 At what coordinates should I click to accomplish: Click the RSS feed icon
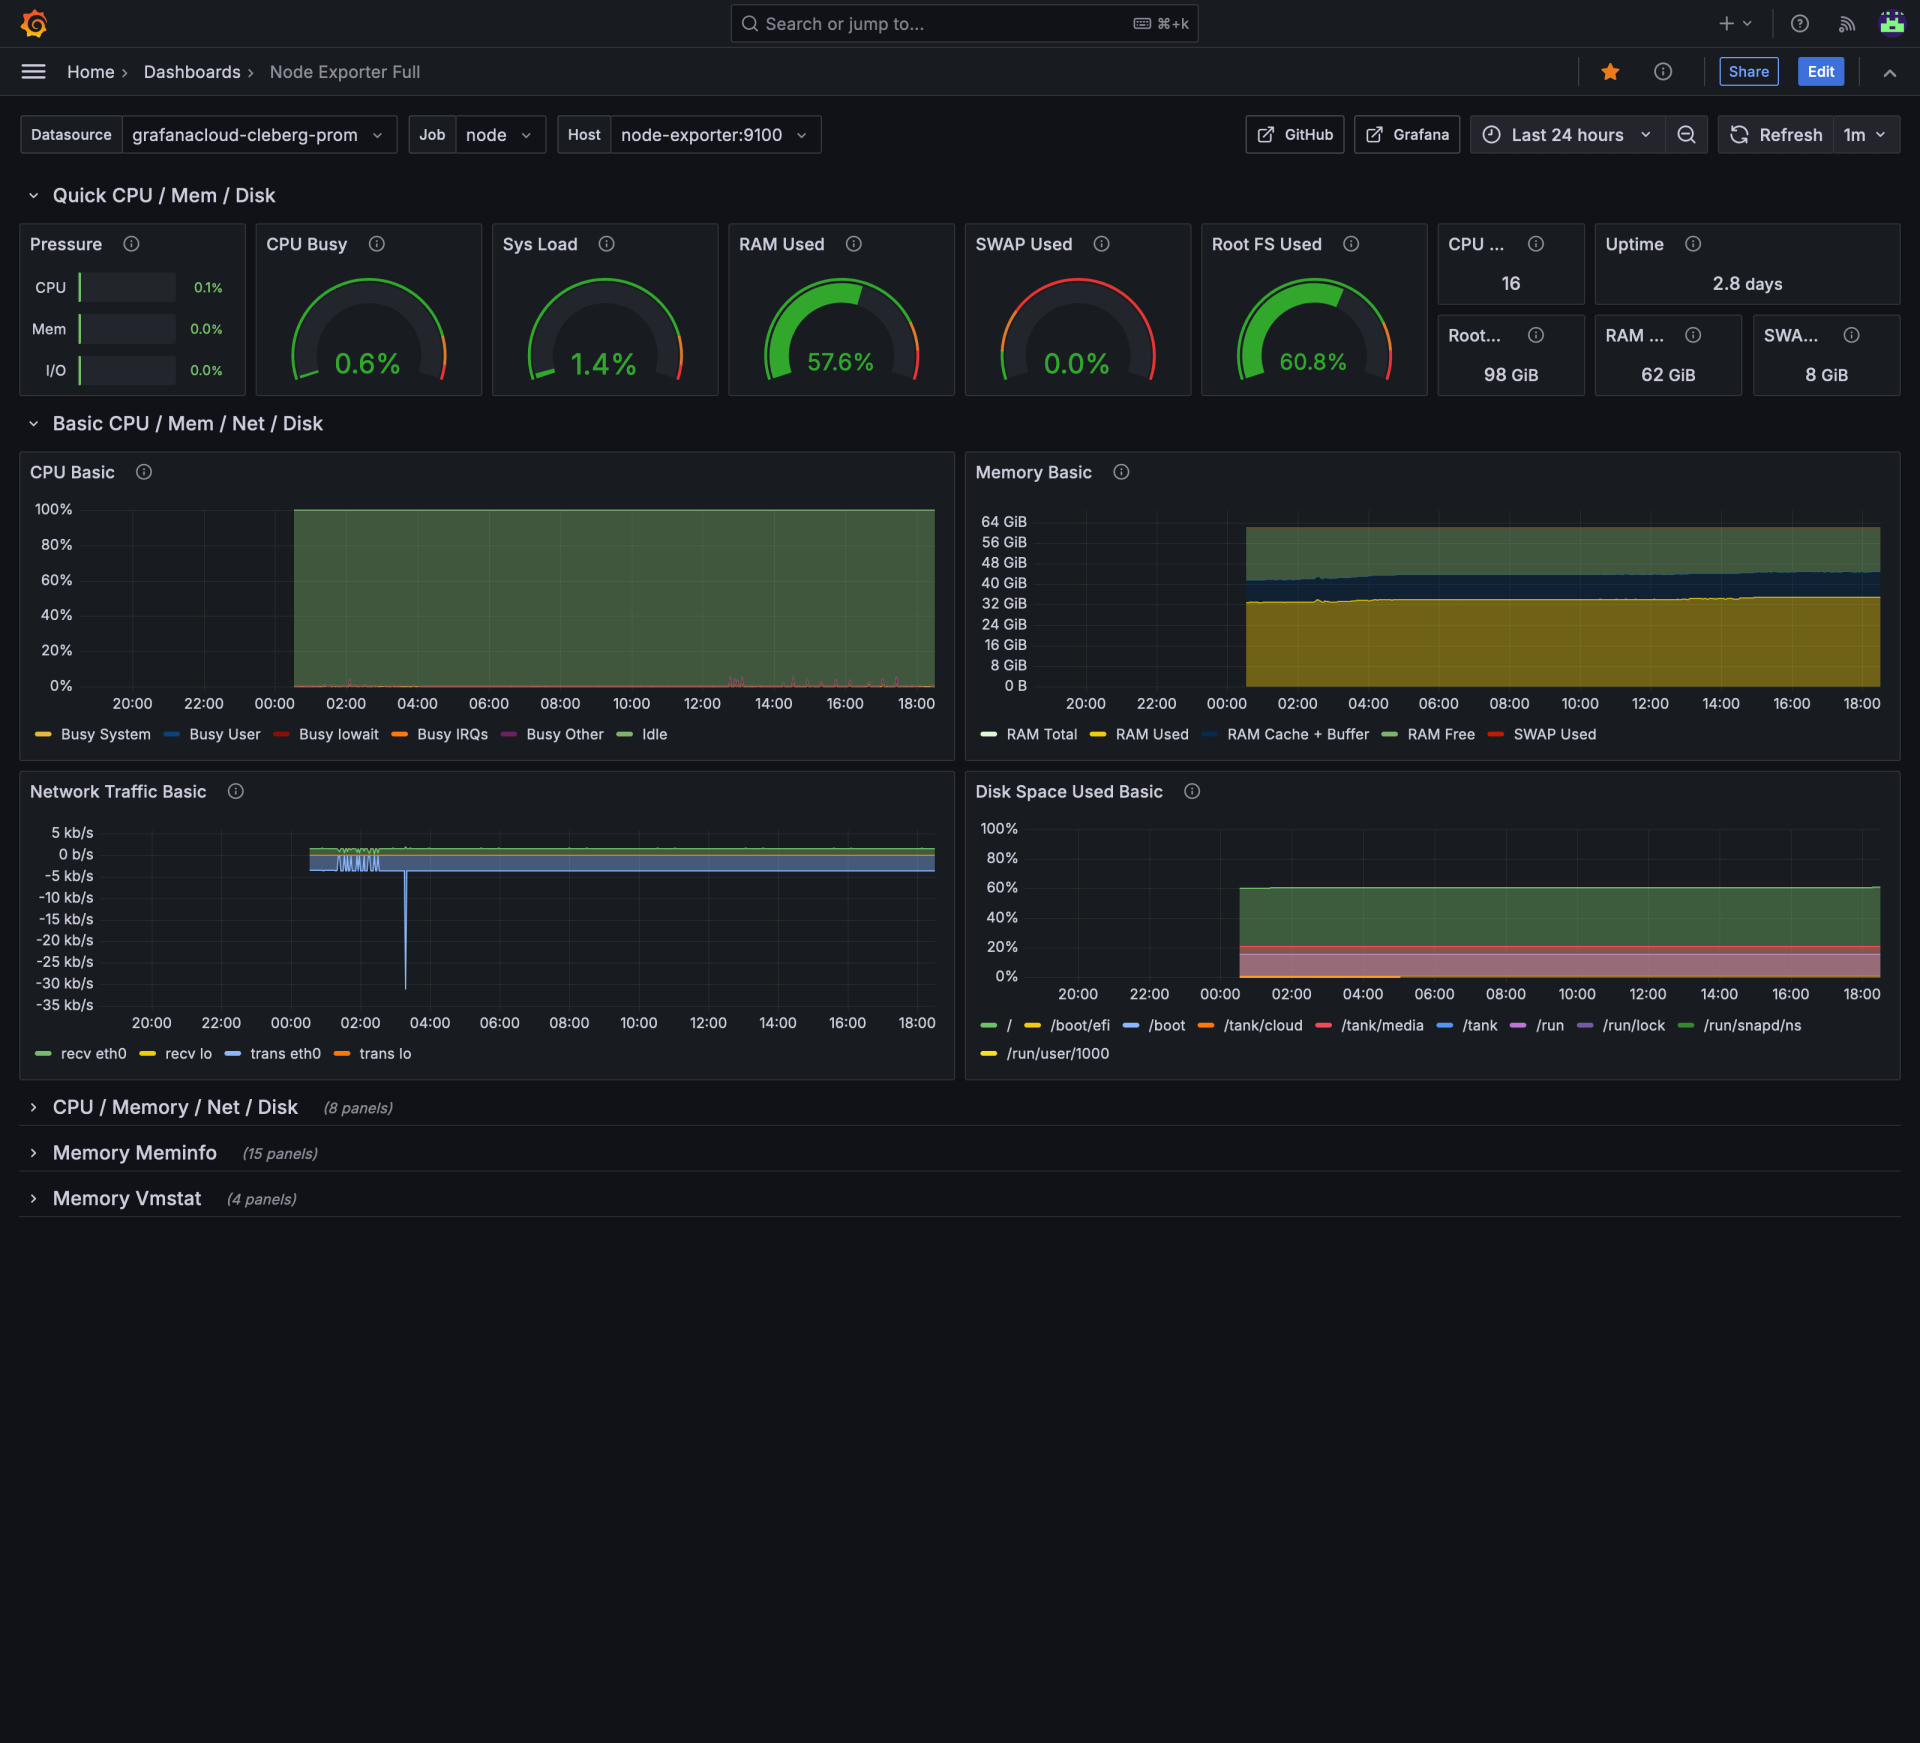[x=1847, y=23]
